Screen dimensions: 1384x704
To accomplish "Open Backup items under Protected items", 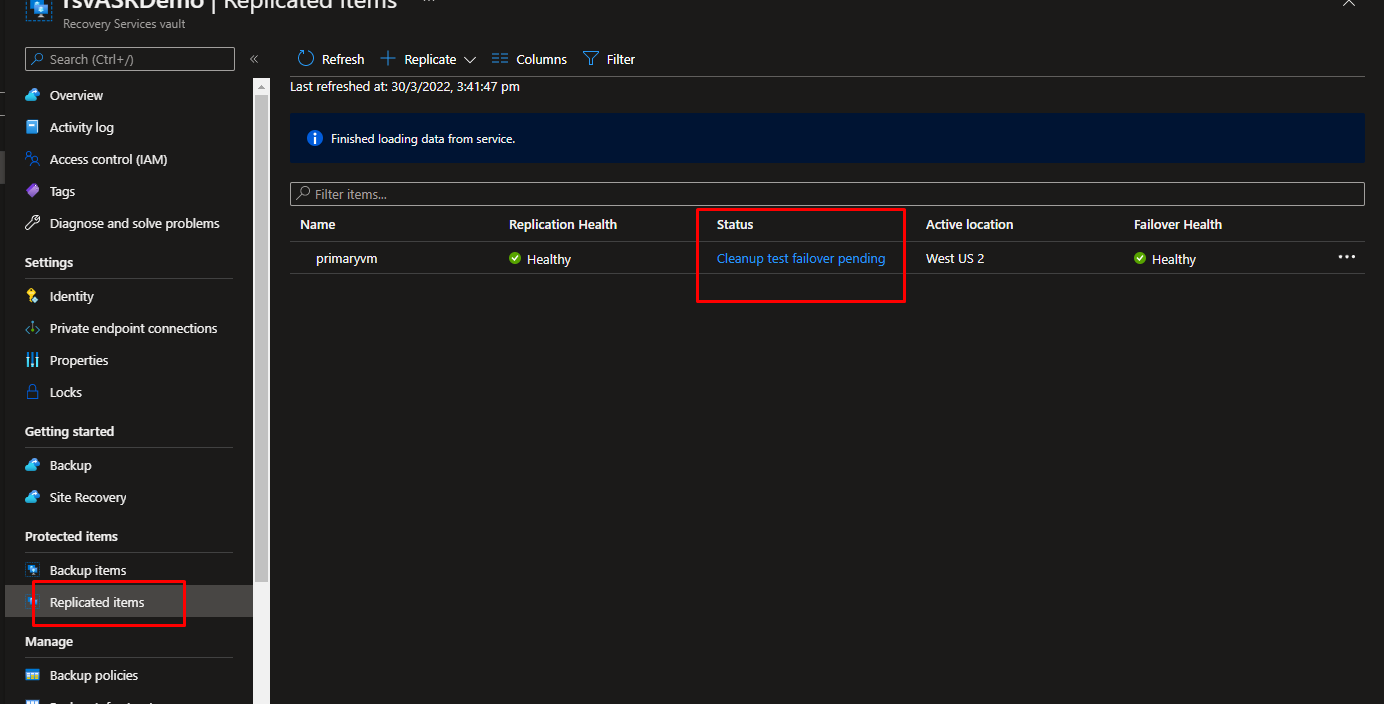I will (x=33, y=570).
